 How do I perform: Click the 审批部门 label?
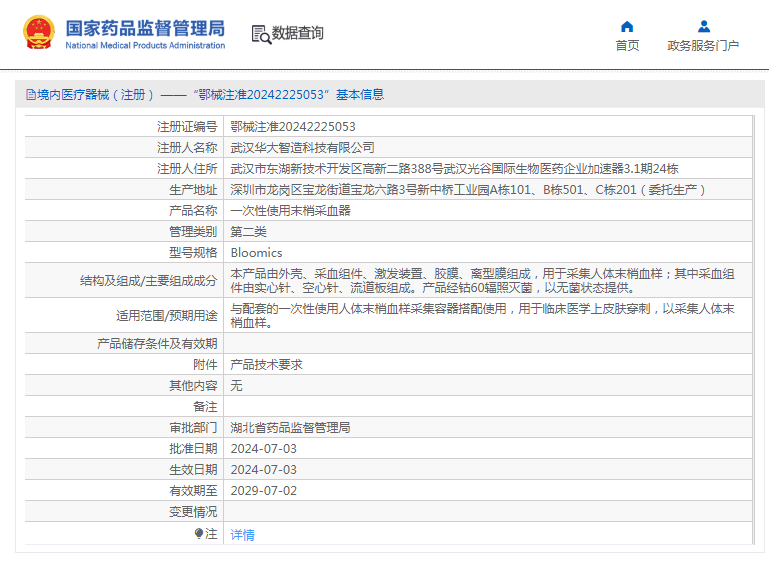(193, 428)
